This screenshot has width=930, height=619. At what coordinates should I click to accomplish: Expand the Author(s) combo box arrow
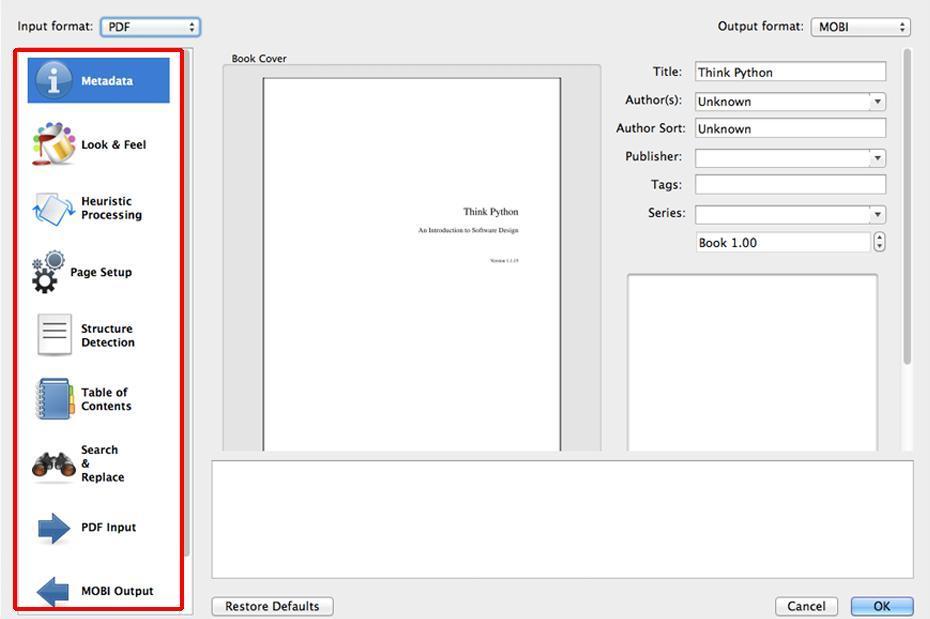pos(877,101)
